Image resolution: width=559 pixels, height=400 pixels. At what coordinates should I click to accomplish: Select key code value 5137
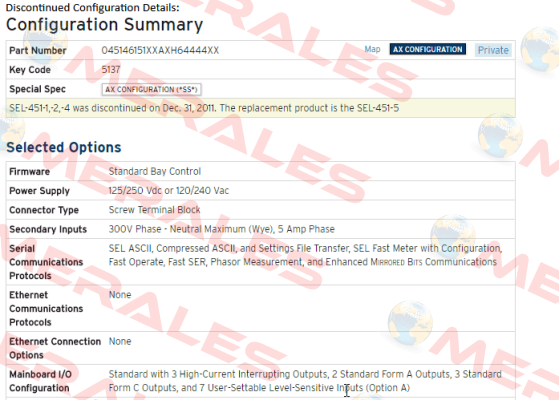click(x=111, y=70)
